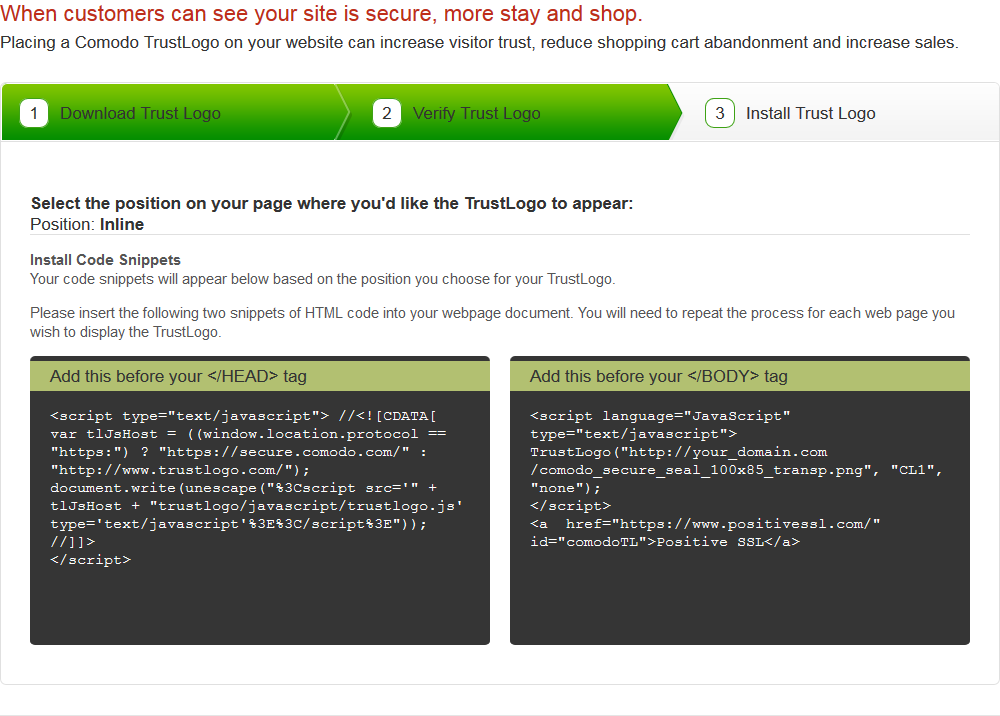
Task: Click the step 2 number badge
Action: (387, 113)
